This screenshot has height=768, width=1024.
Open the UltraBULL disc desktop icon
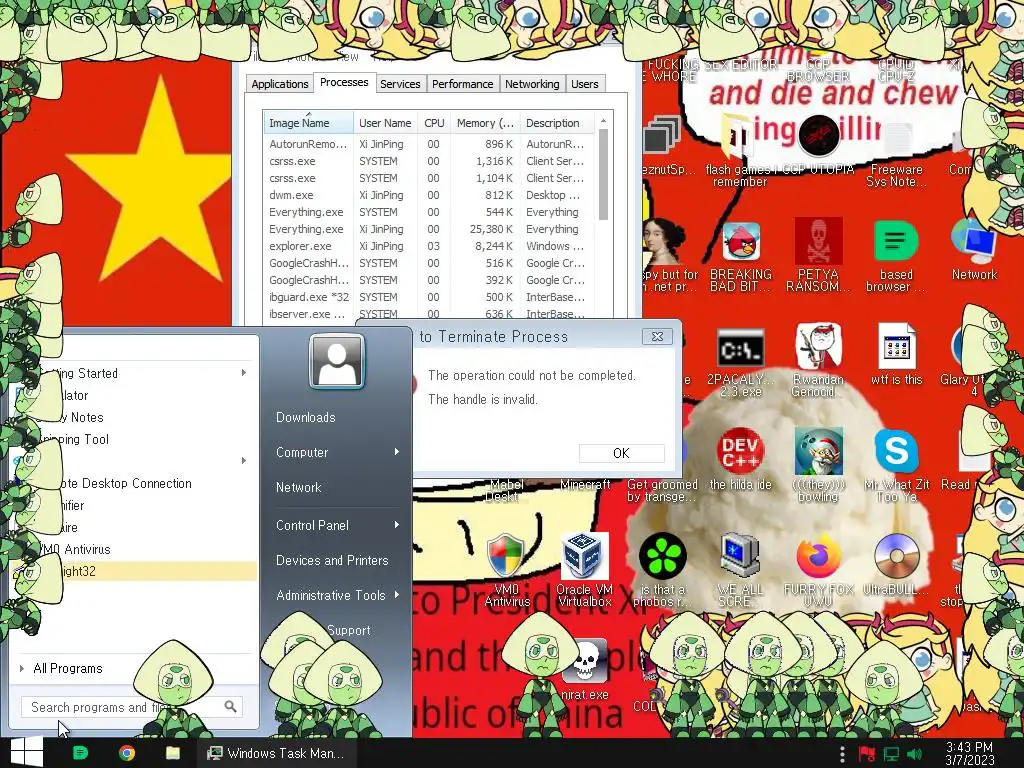[896, 556]
